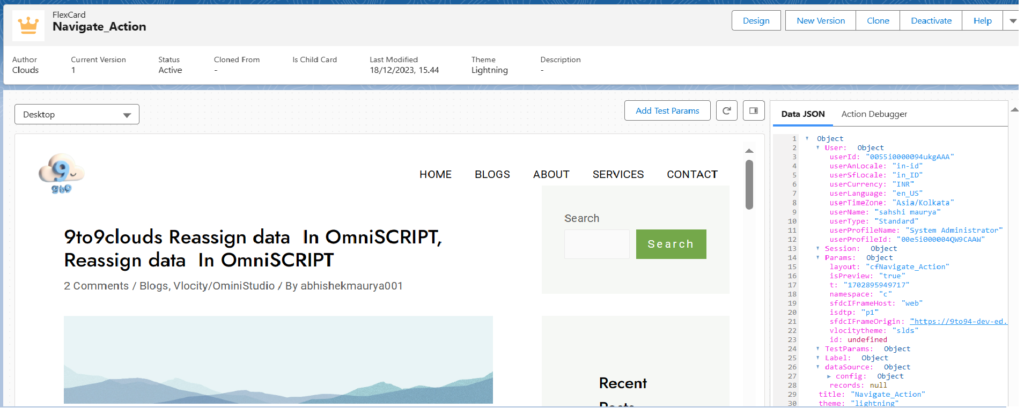The width and height of the screenshot is (1024, 408).
Task: Click the Status value Active
Action: [x=170, y=70]
